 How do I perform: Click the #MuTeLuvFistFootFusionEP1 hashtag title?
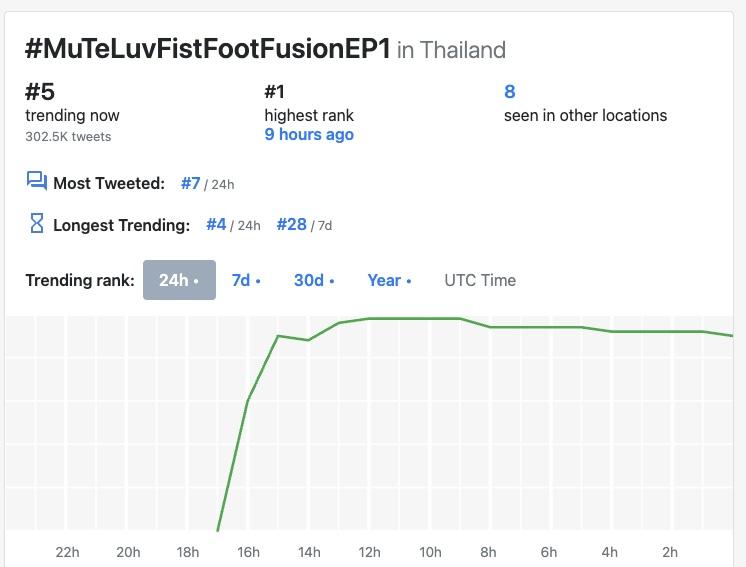(207, 49)
